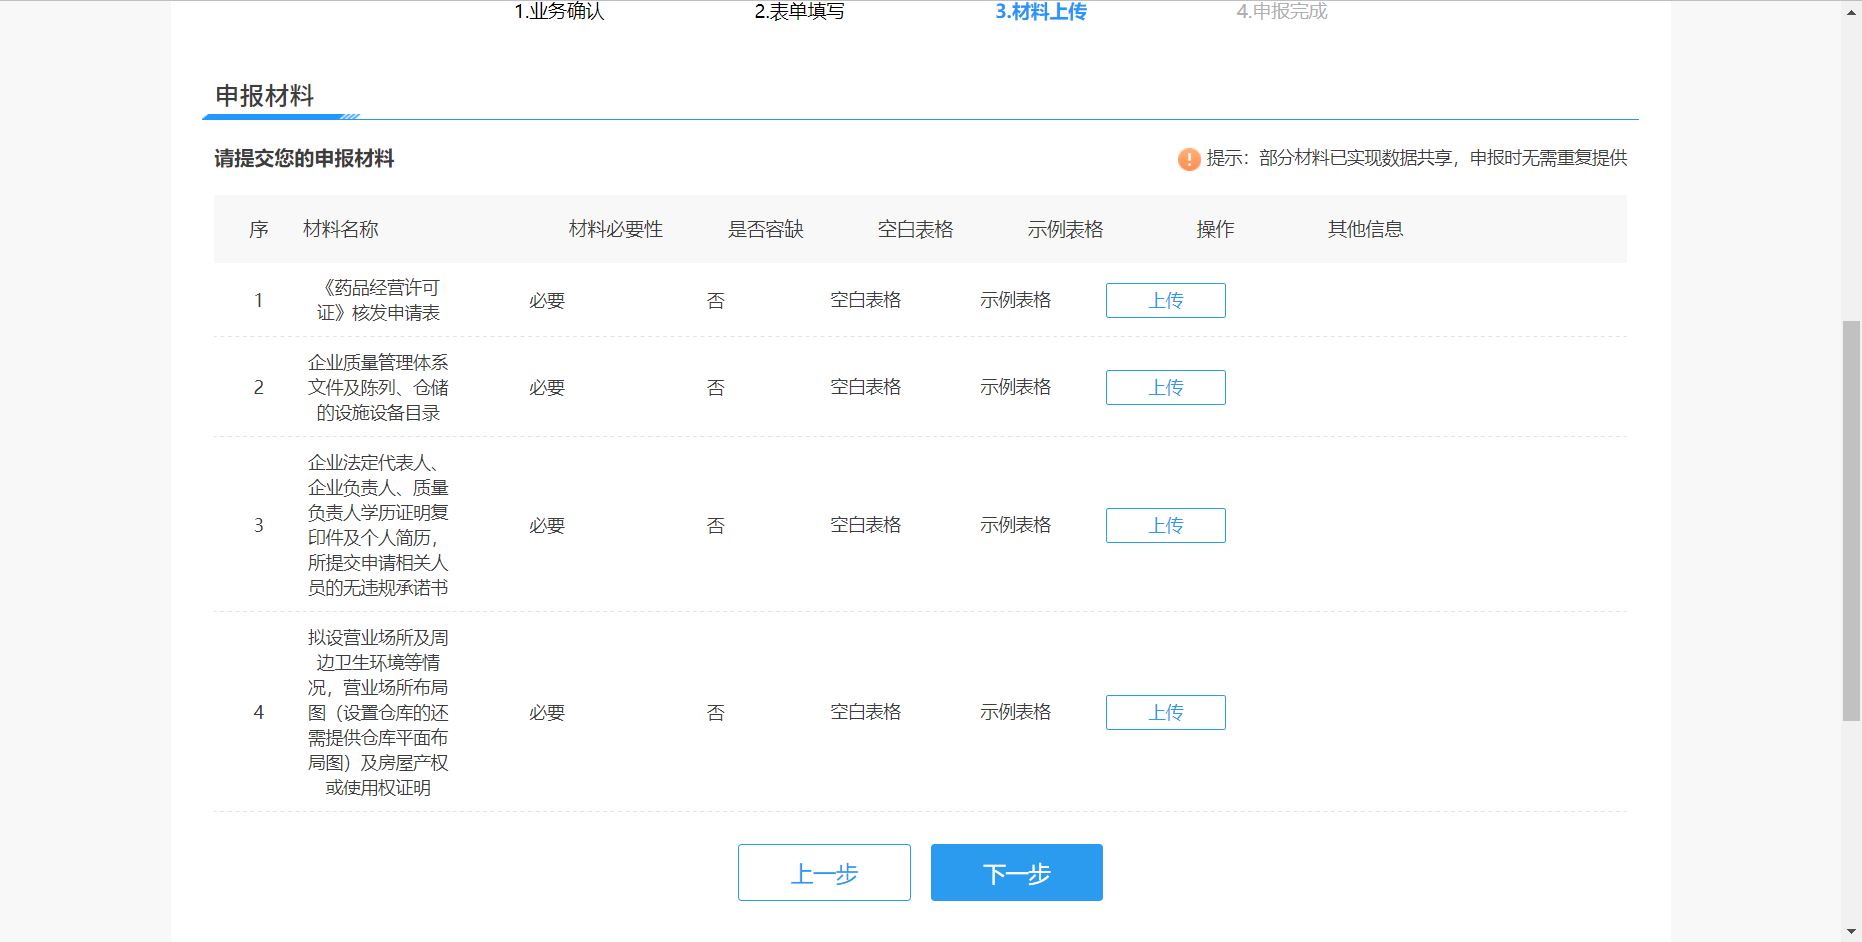Image resolution: width=1862 pixels, height=942 pixels.
Task: Open 空白表格 for row 3
Action: 865,525
